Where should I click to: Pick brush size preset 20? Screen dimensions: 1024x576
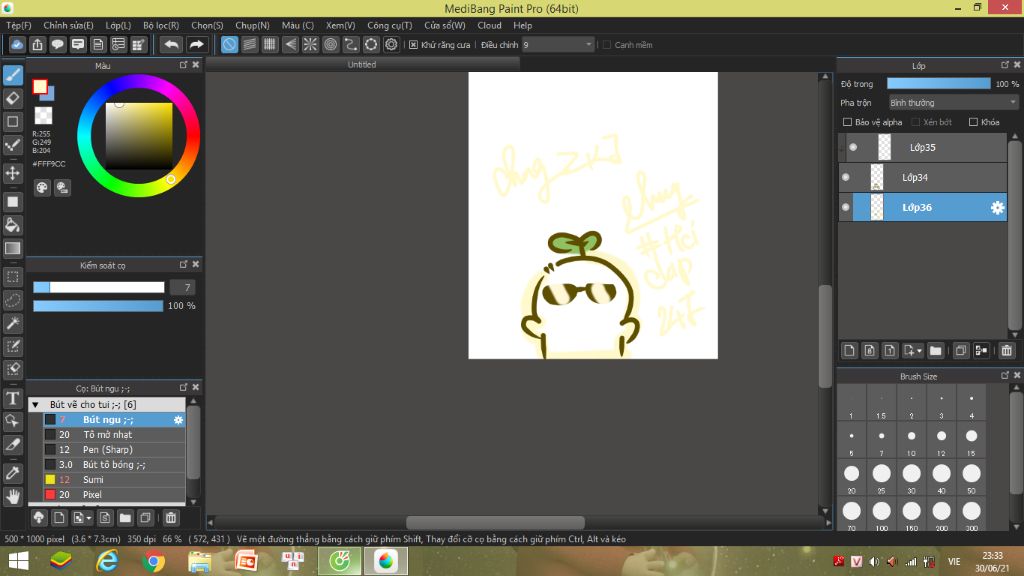pos(852,477)
